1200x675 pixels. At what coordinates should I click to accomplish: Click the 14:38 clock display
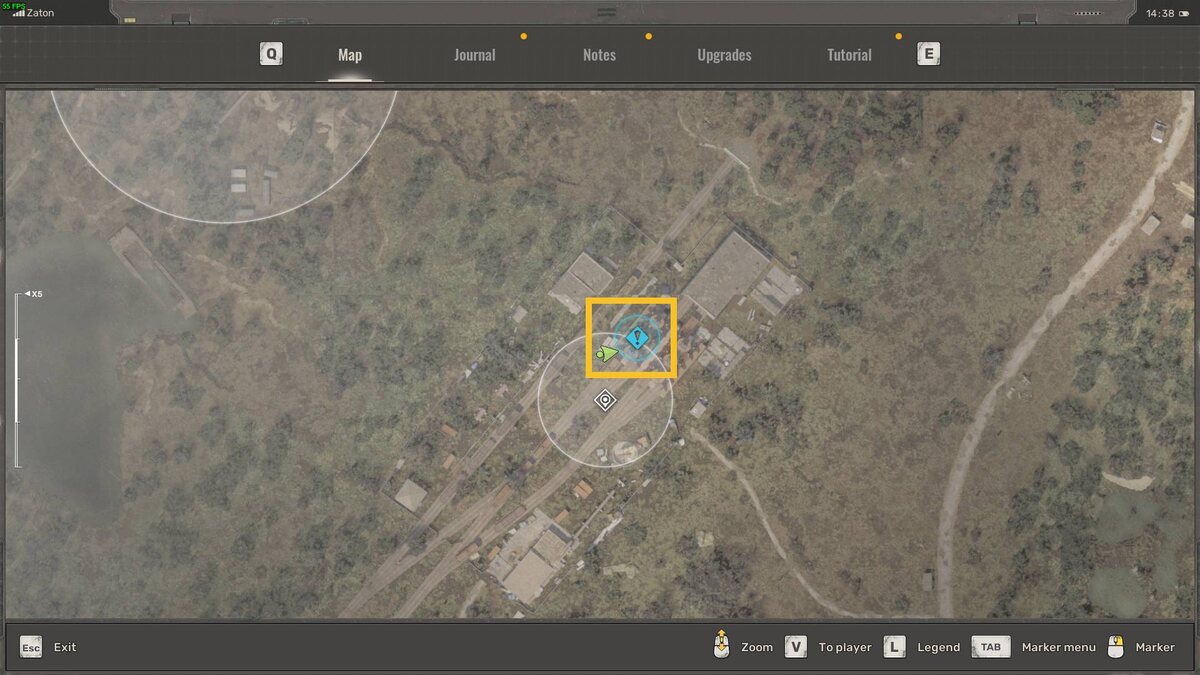1161,13
